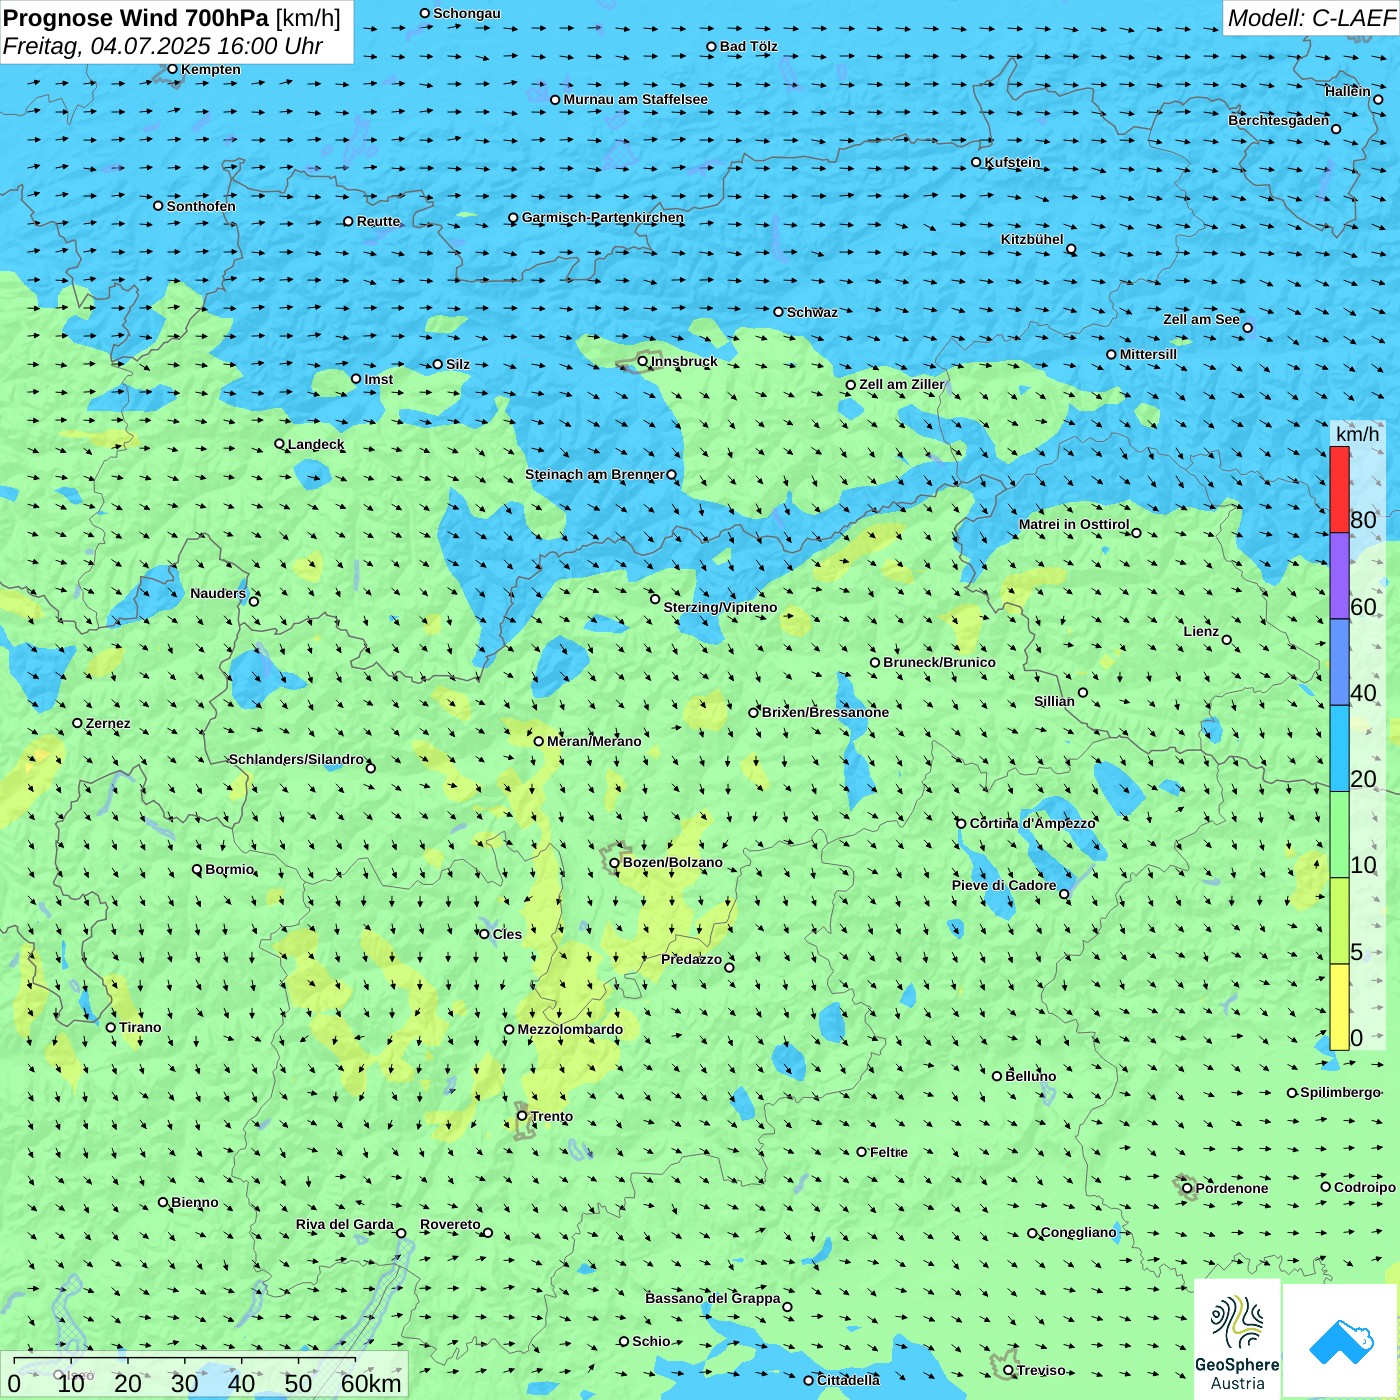Click the Belluno location label
Image resolution: width=1400 pixels, height=1400 pixels.
pyautogui.click(x=1030, y=1076)
